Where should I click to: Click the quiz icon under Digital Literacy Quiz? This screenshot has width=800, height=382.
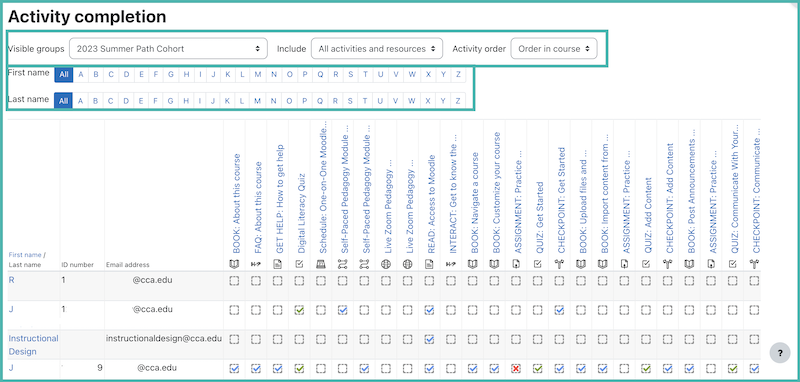pyautogui.click(x=299, y=264)
